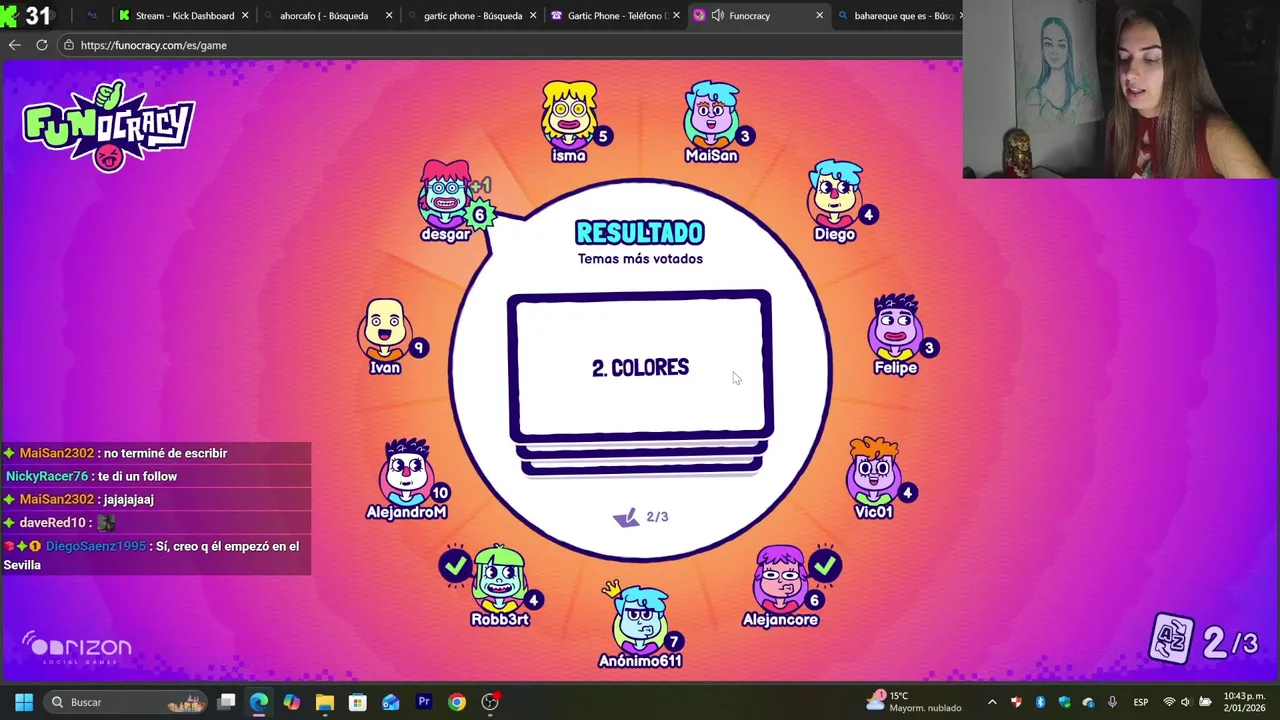Click MaiSan2302 username in chat
The image size is (1280, 720).
pos(56,453)
